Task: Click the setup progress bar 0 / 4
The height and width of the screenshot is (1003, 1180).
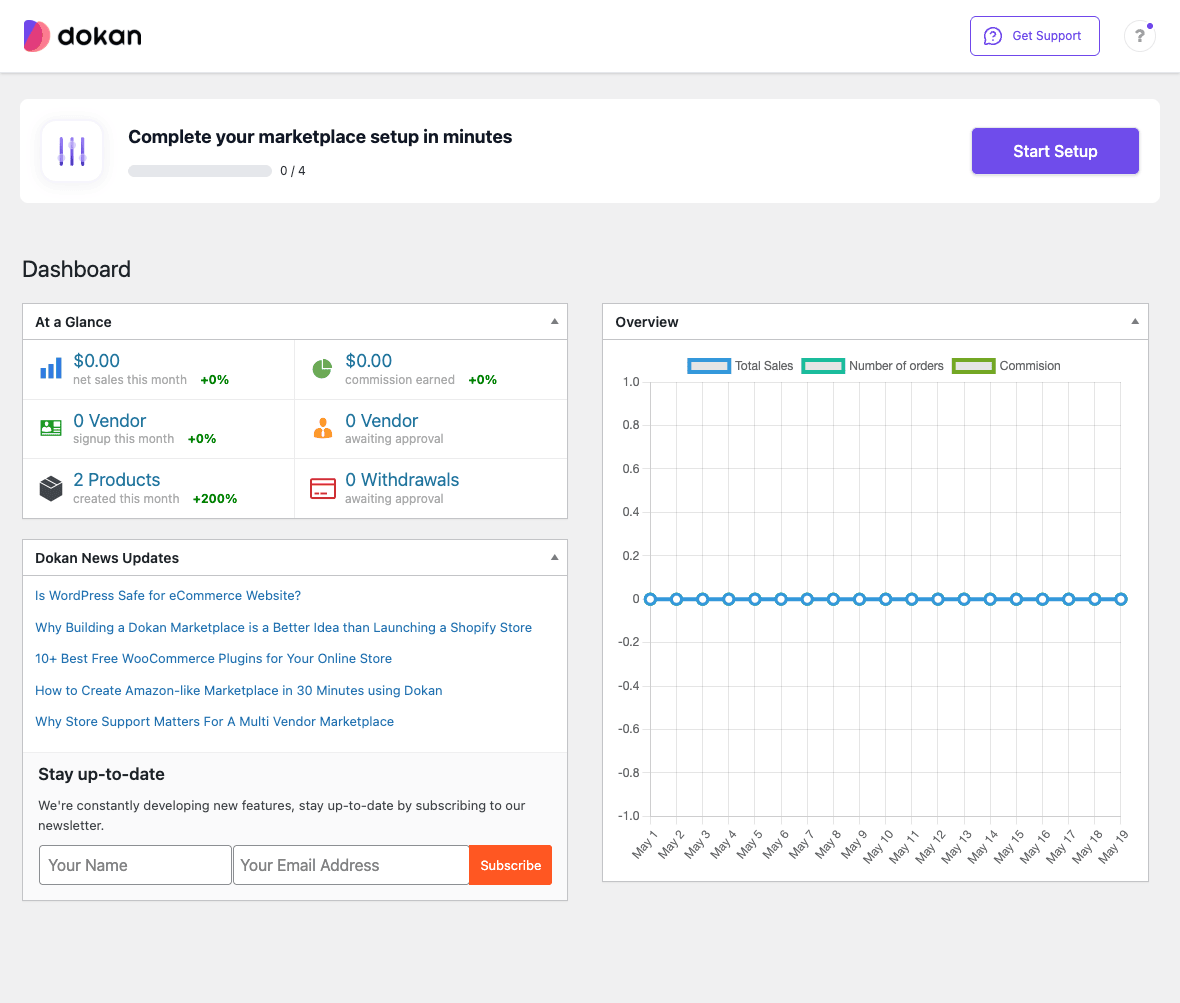Action: (200, 171)
